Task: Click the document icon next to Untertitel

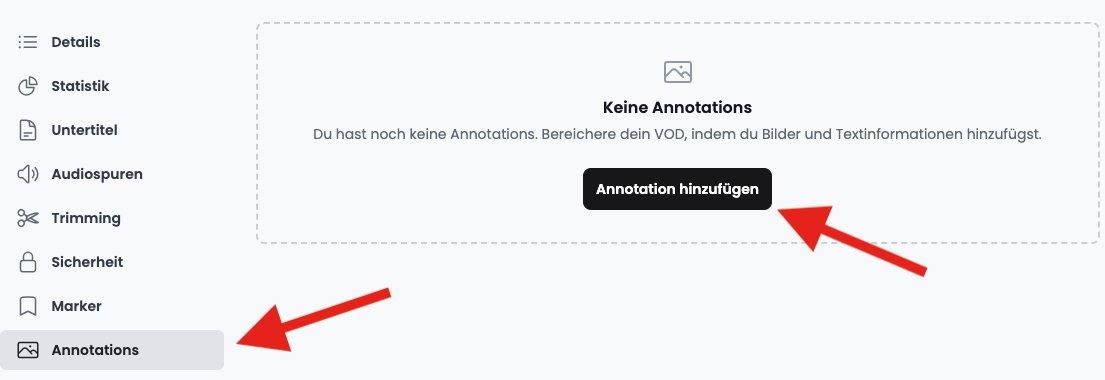Action: pyautogui.click(x=27, y=130)
